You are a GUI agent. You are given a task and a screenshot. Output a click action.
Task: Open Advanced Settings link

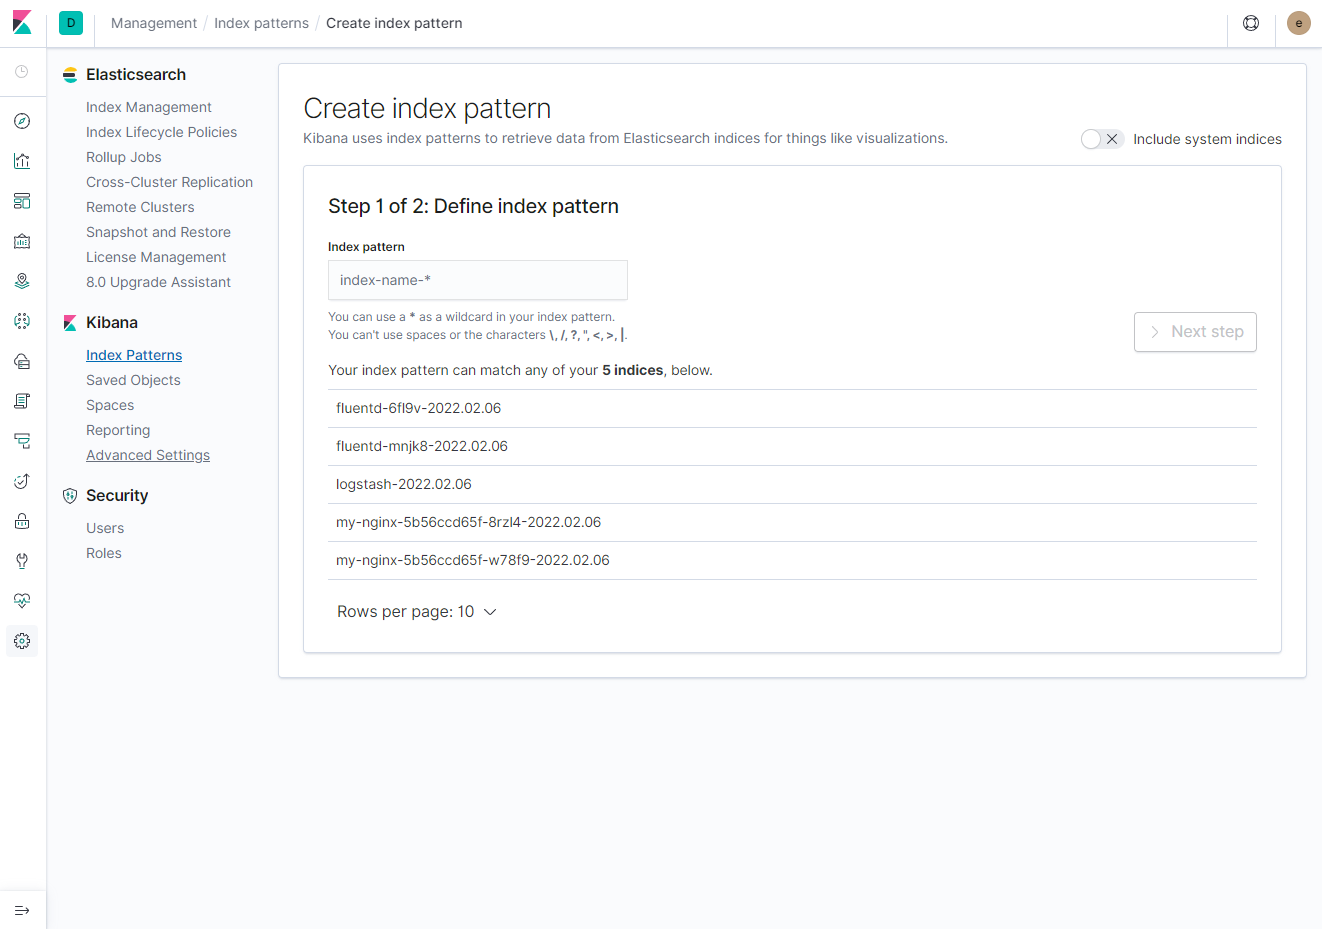pos(148,455)
